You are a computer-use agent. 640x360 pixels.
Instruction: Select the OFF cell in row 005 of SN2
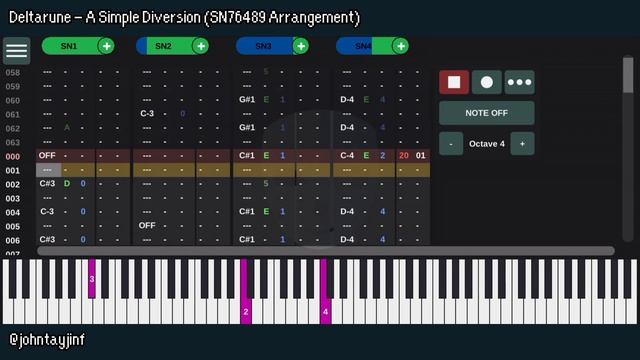(147, 225)
